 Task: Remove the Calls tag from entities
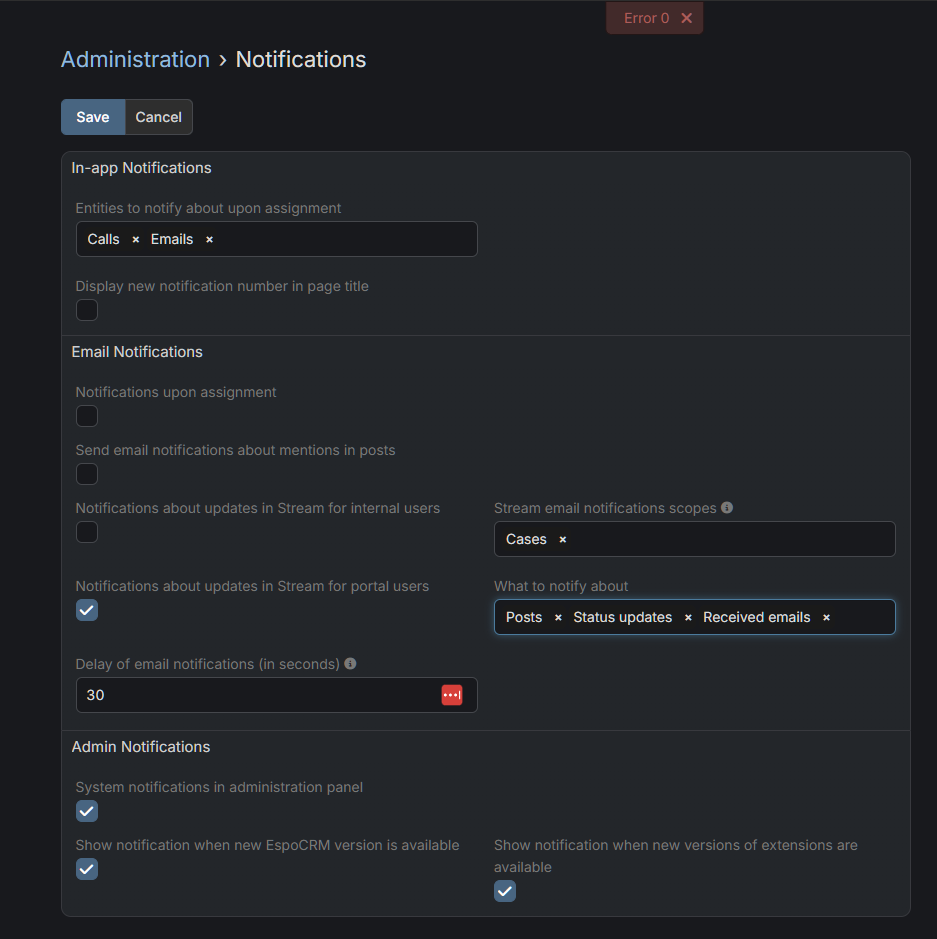[136, 240]
